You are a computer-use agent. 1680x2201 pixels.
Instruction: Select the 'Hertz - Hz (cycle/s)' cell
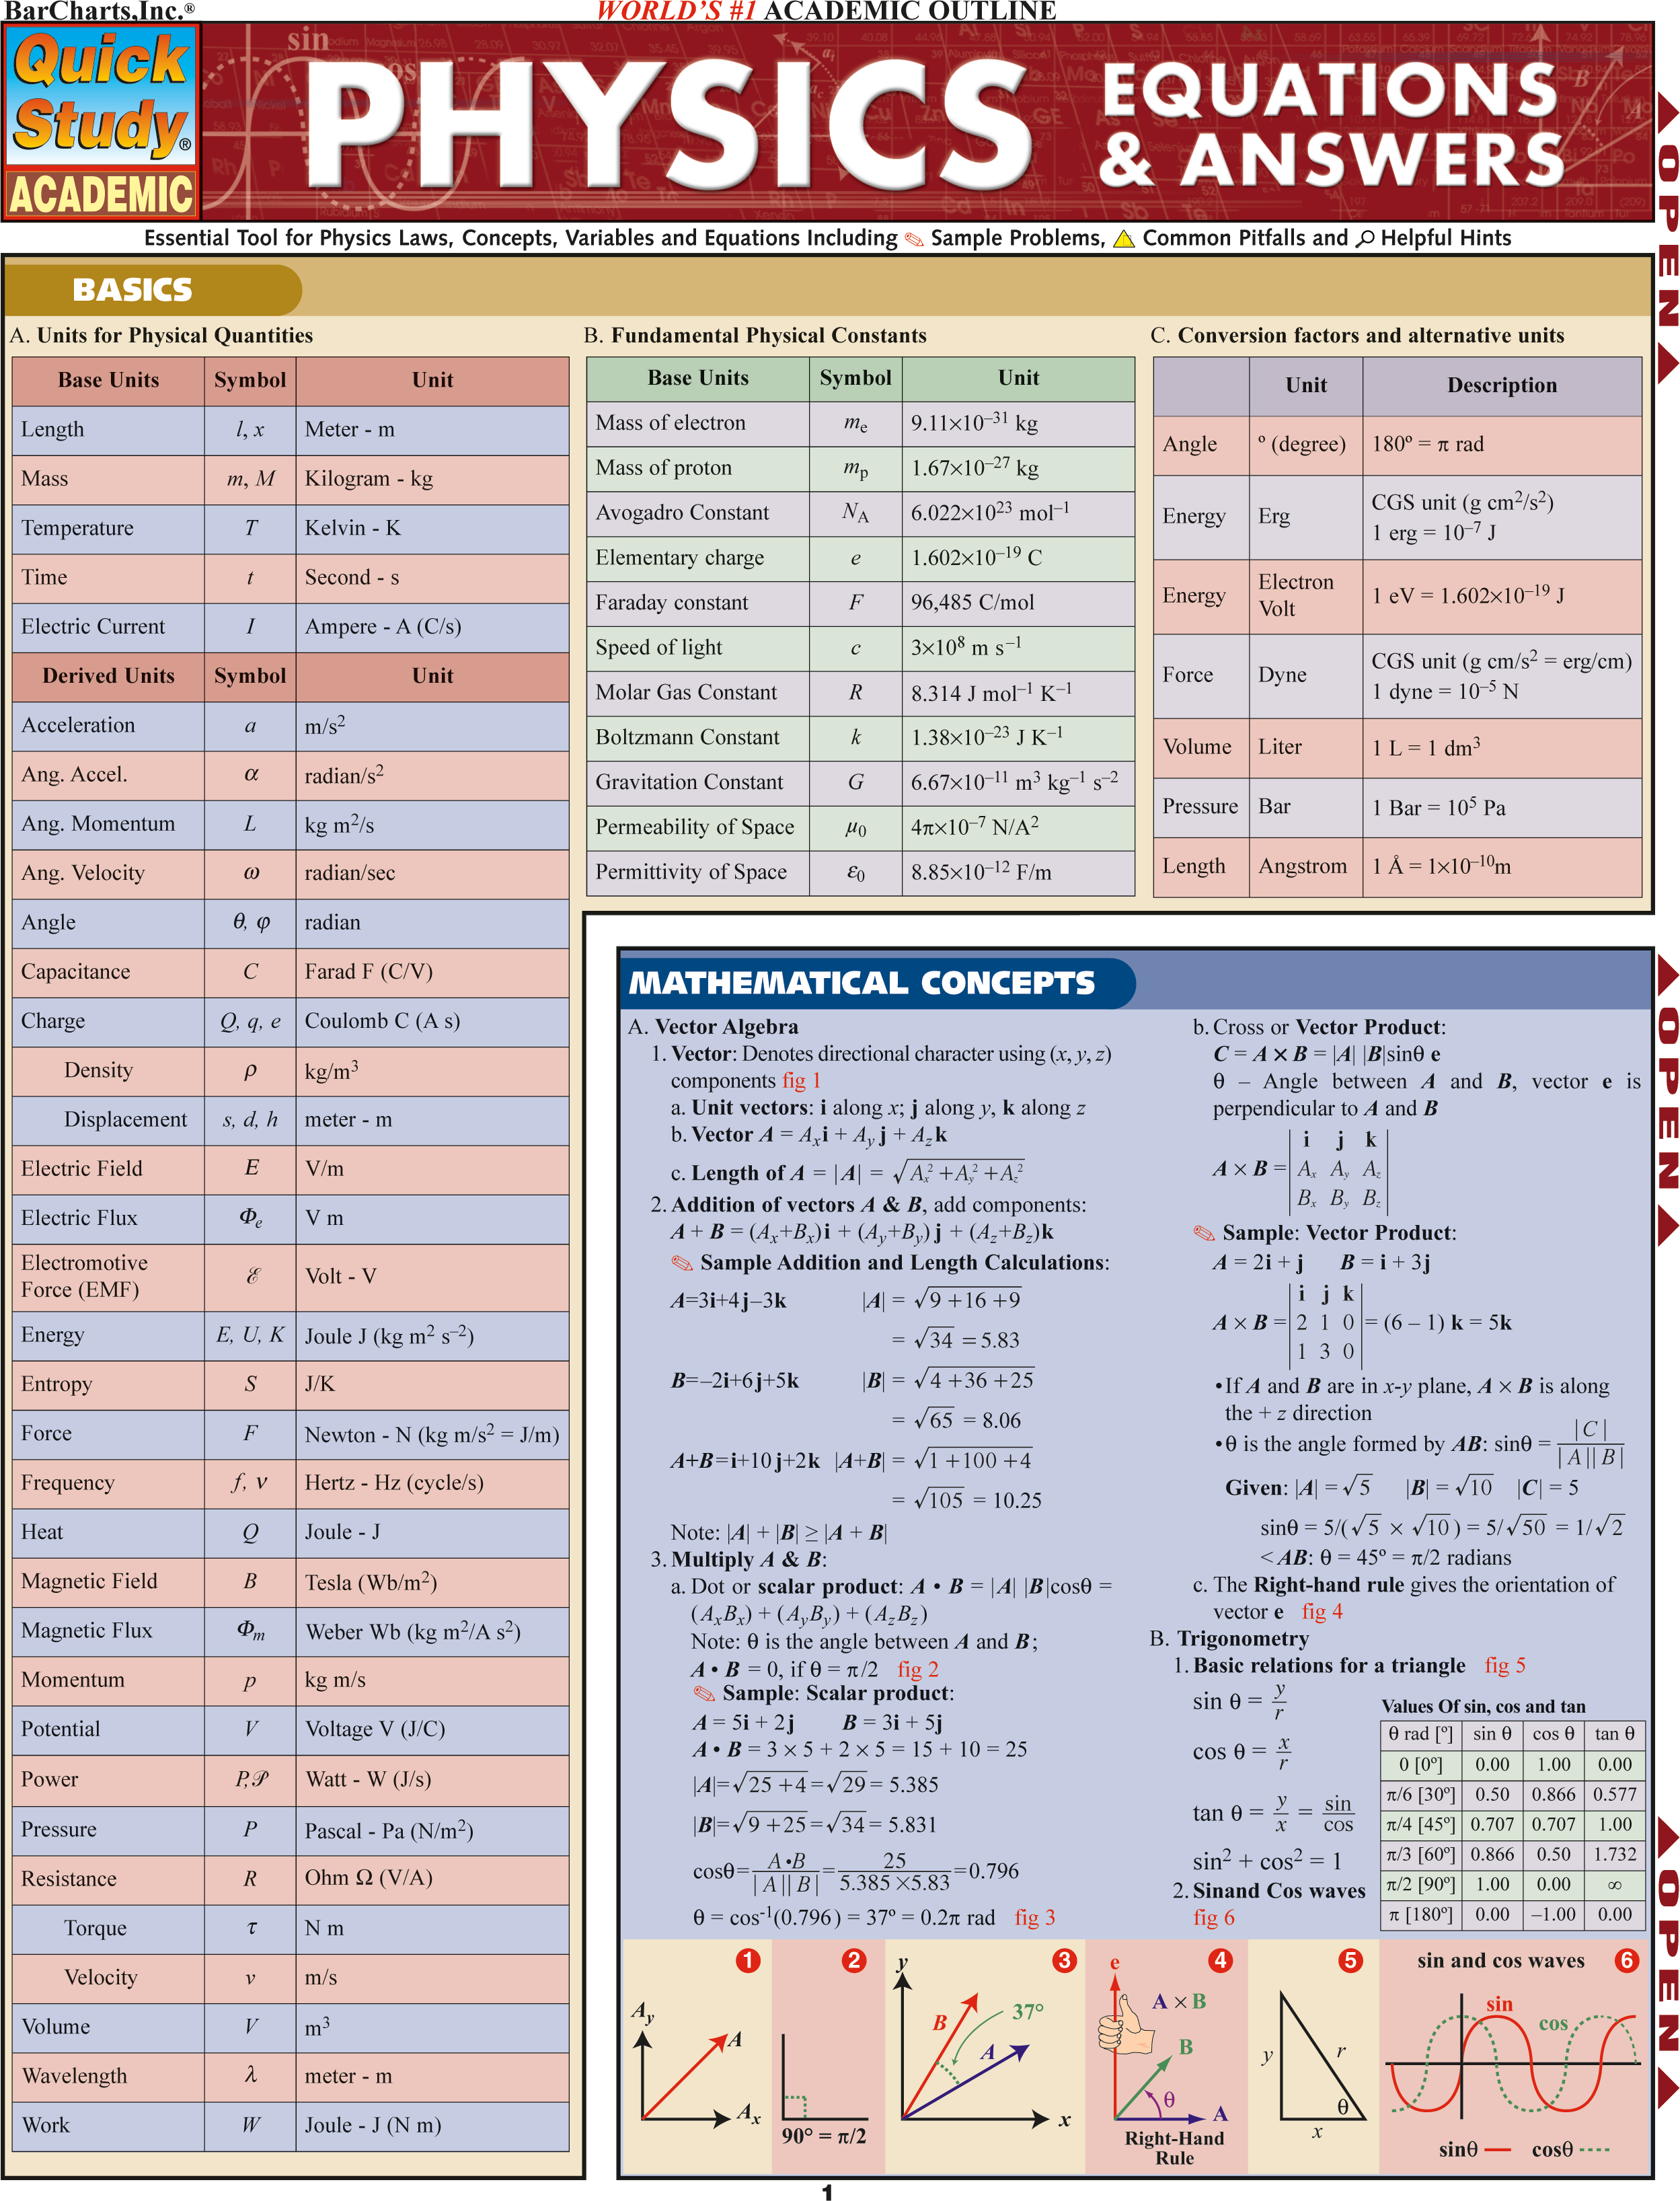(x=432, y=1483)
